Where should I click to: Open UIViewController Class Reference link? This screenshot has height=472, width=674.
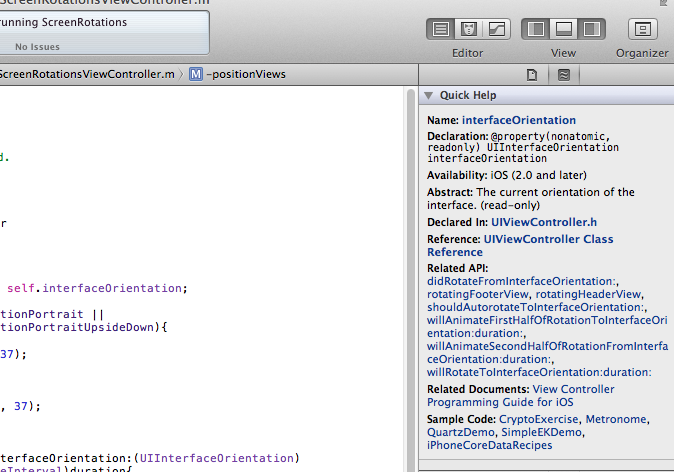tap(520, 245)
